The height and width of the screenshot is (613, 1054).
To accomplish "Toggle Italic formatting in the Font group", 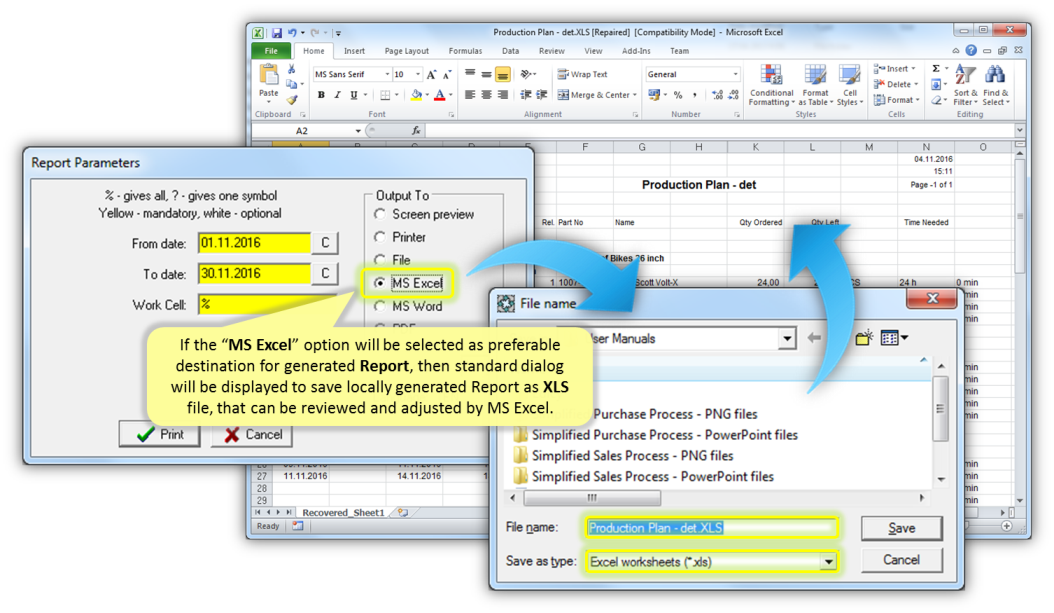I will (337, 95).
